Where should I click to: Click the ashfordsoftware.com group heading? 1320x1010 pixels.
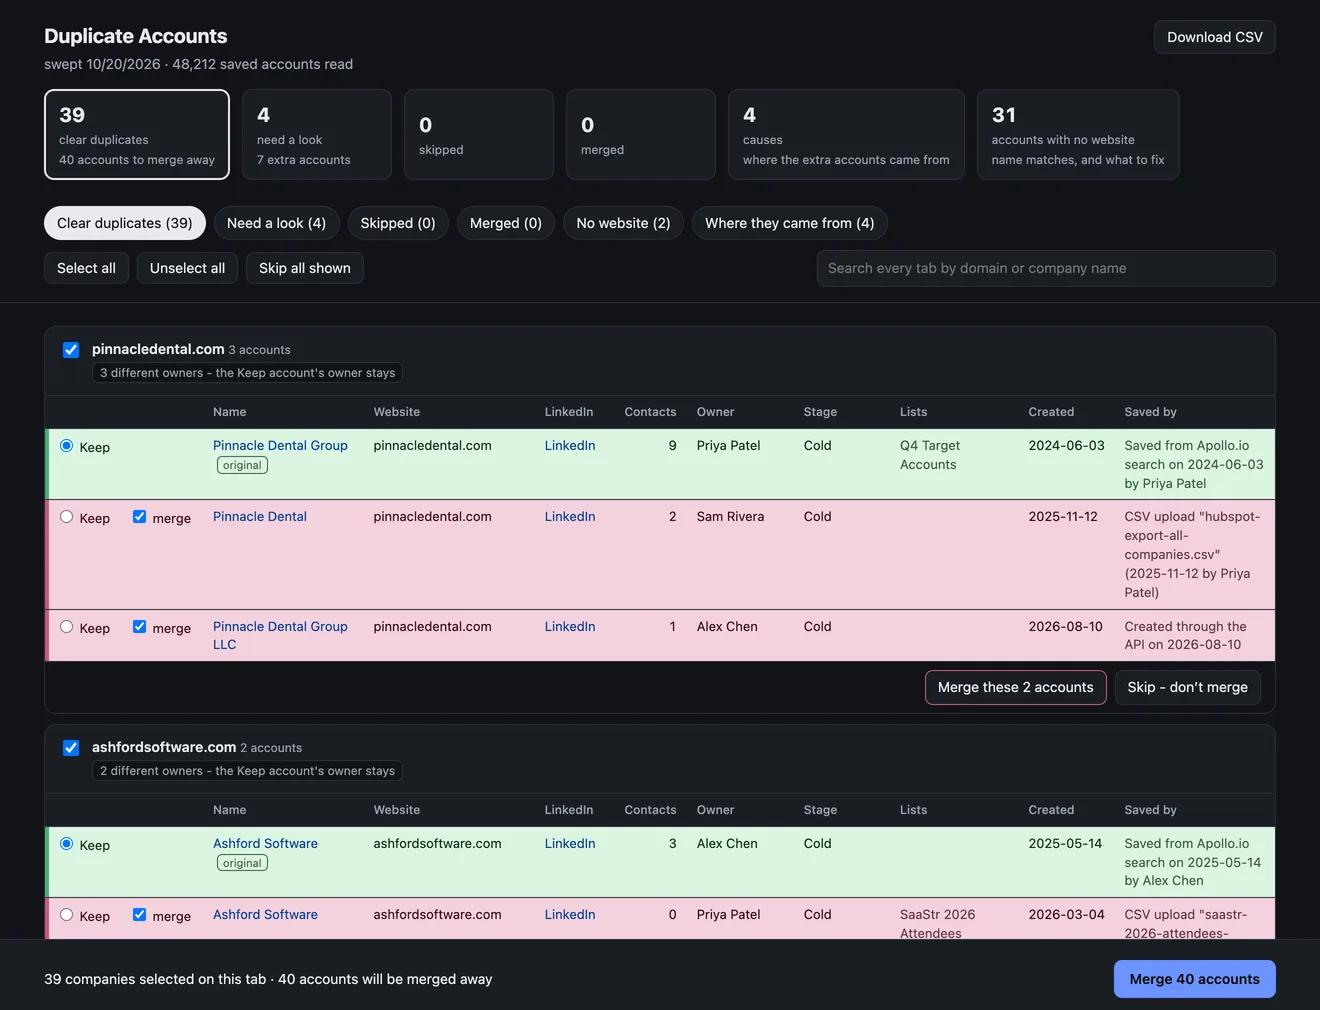164,747
